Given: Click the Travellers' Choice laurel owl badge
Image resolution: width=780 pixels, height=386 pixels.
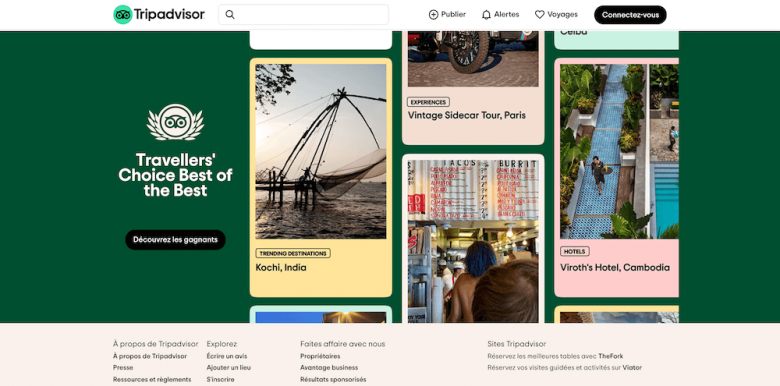Looking at the screenshot, I should point(175,122).
